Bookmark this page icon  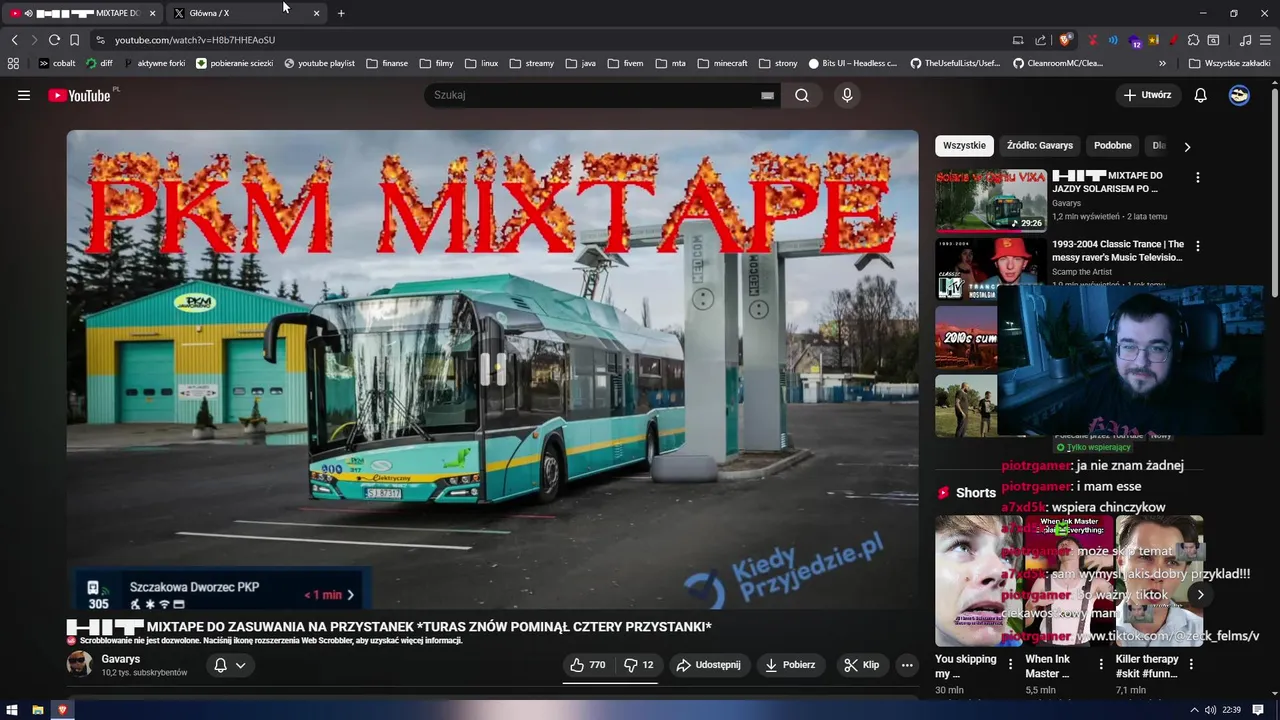coord(74,40)
